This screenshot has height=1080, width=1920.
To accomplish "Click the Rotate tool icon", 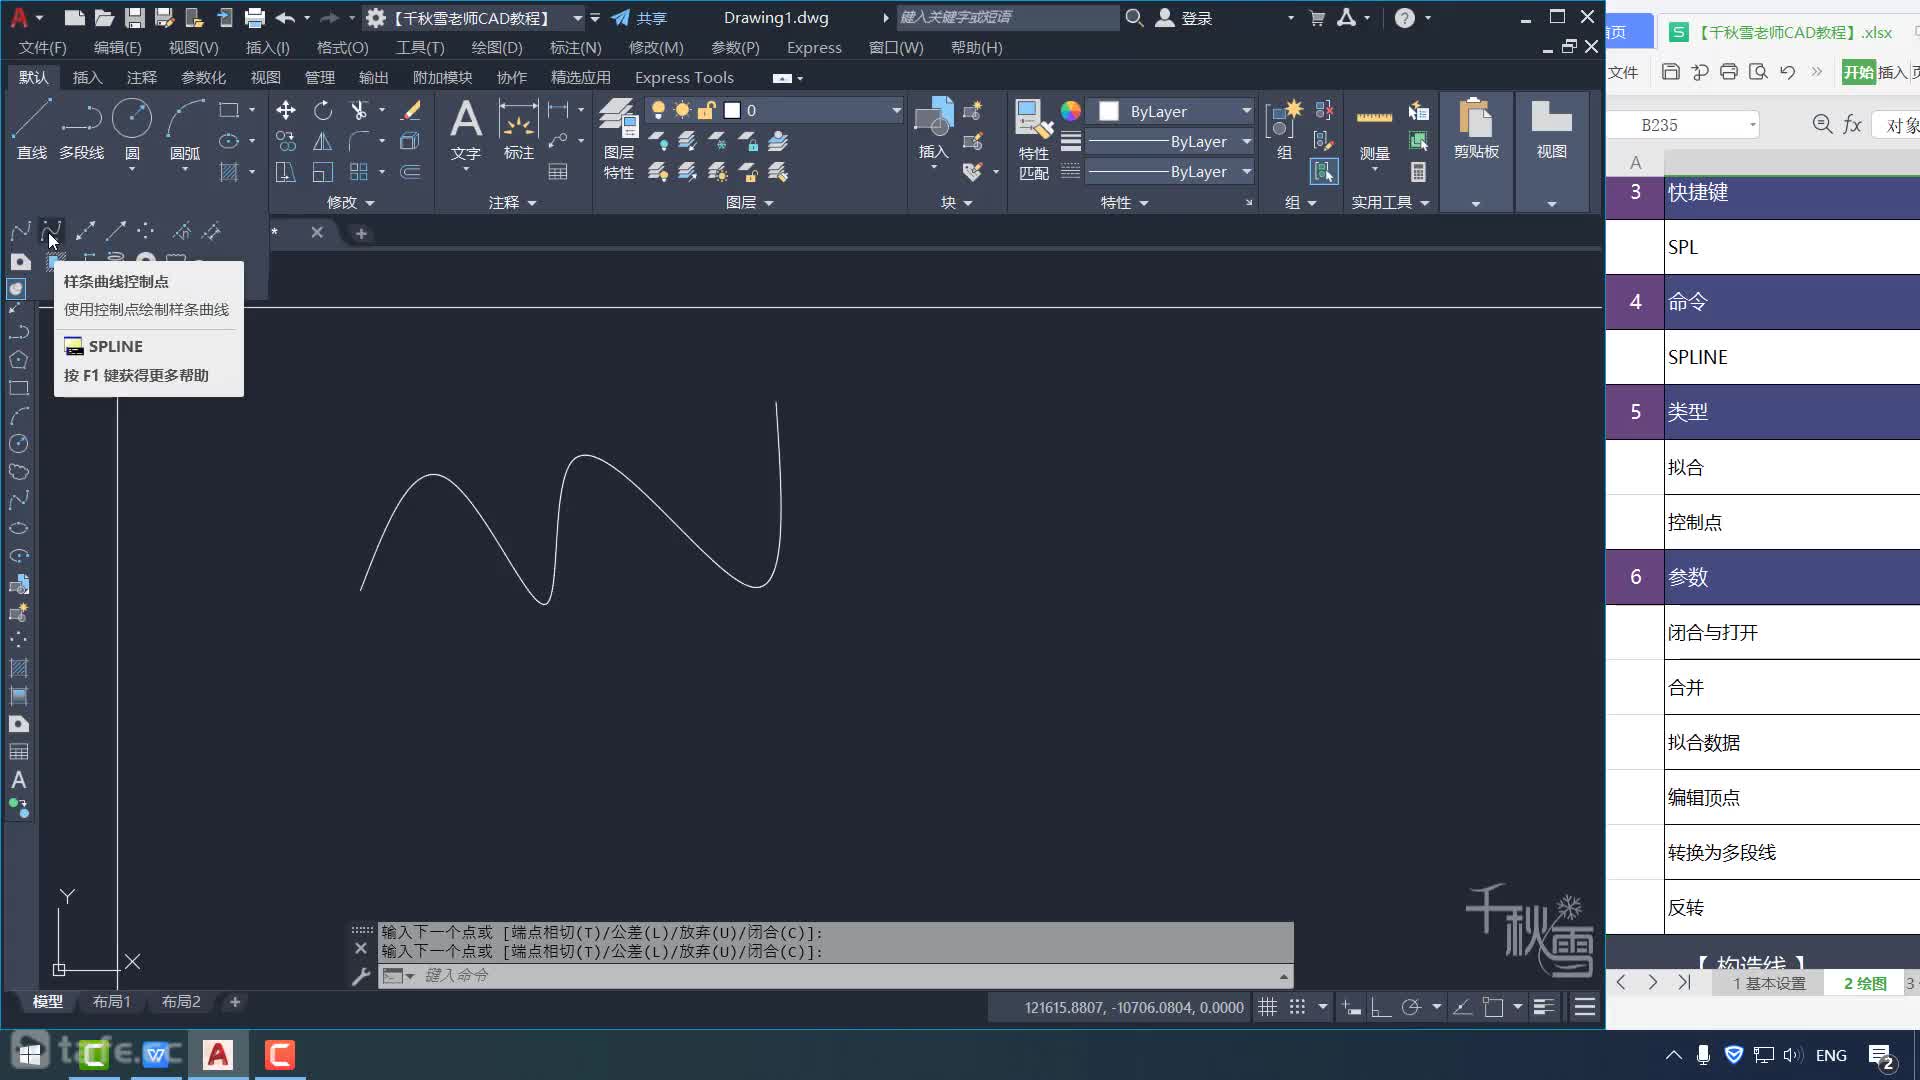I will pos(322,110).
